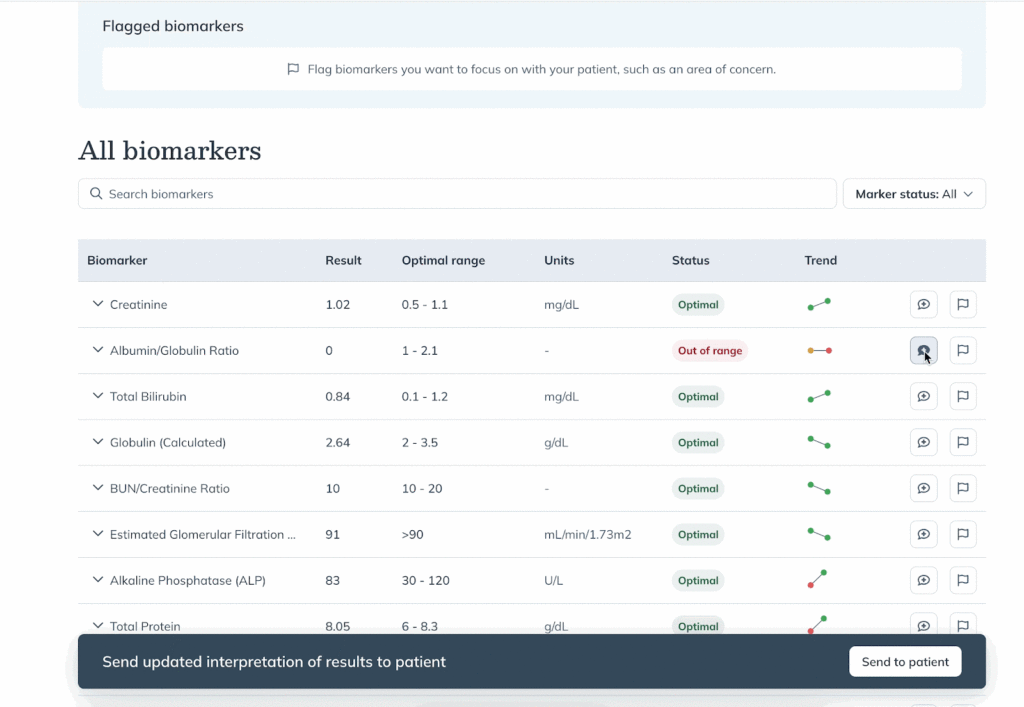Click the Globulin (Calculated) trend sparkline

819,443
